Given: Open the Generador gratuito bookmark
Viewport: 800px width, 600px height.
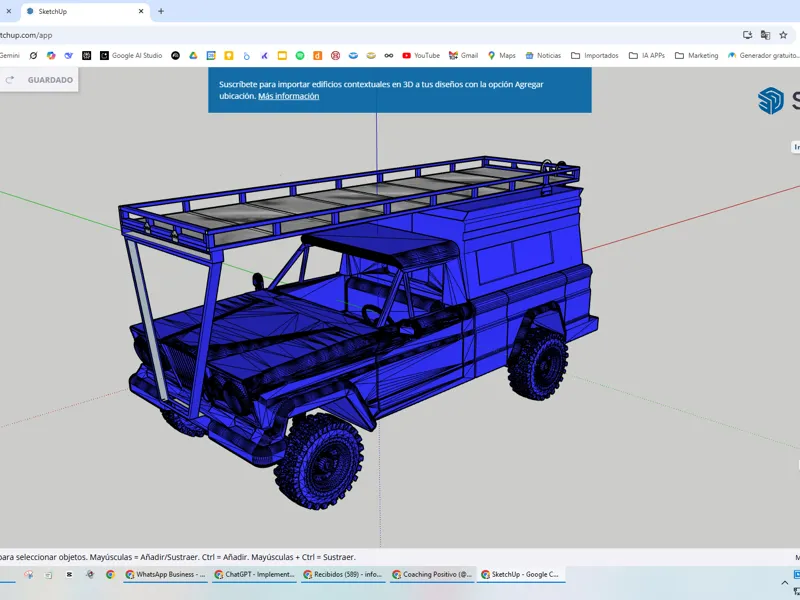Looking at the screenshot, I should click(x=763, y=56).
